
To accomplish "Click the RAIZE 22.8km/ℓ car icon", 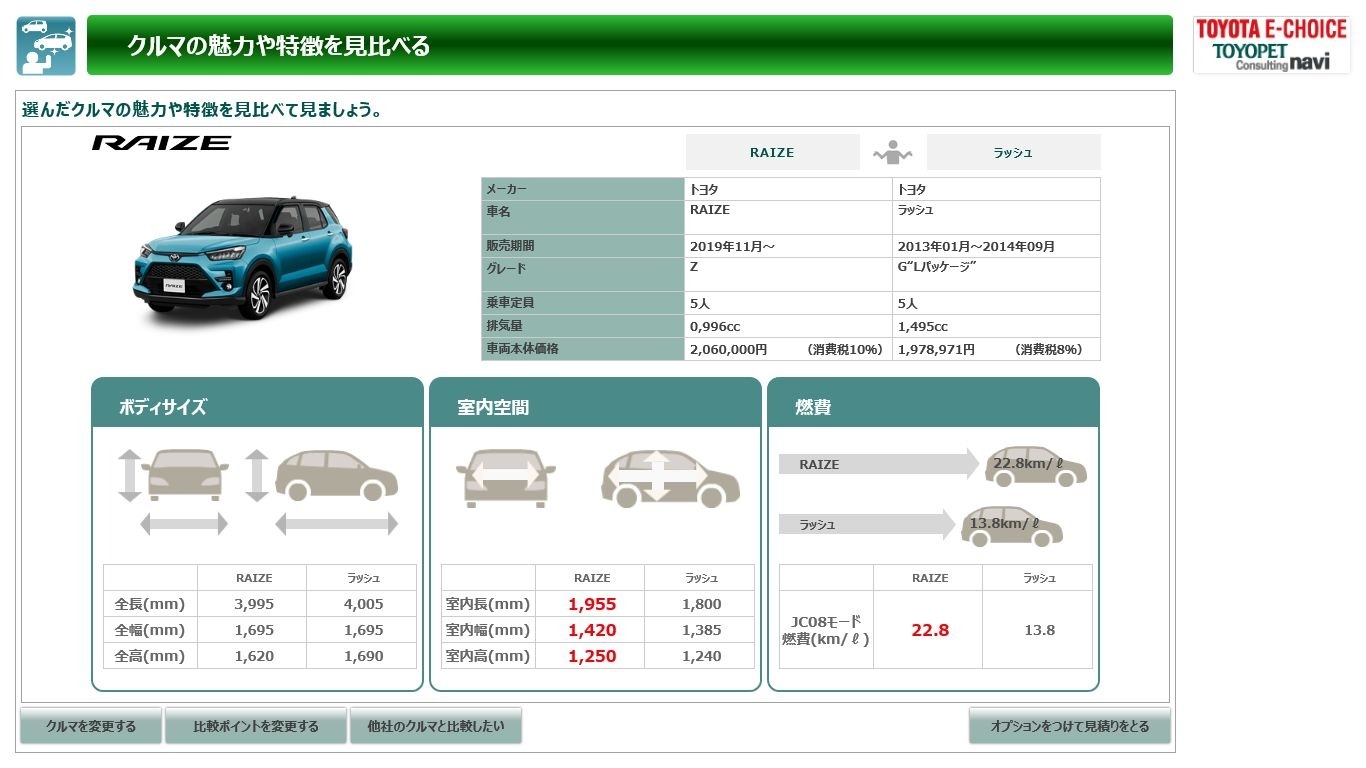I will [1035, 466].
